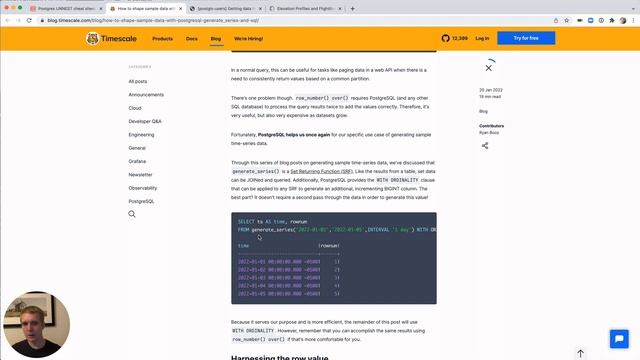The width and height of the screenshot is (640, 360).
Task: Click the sidebar search magnifier icon
Action: (x=132, y=214)
